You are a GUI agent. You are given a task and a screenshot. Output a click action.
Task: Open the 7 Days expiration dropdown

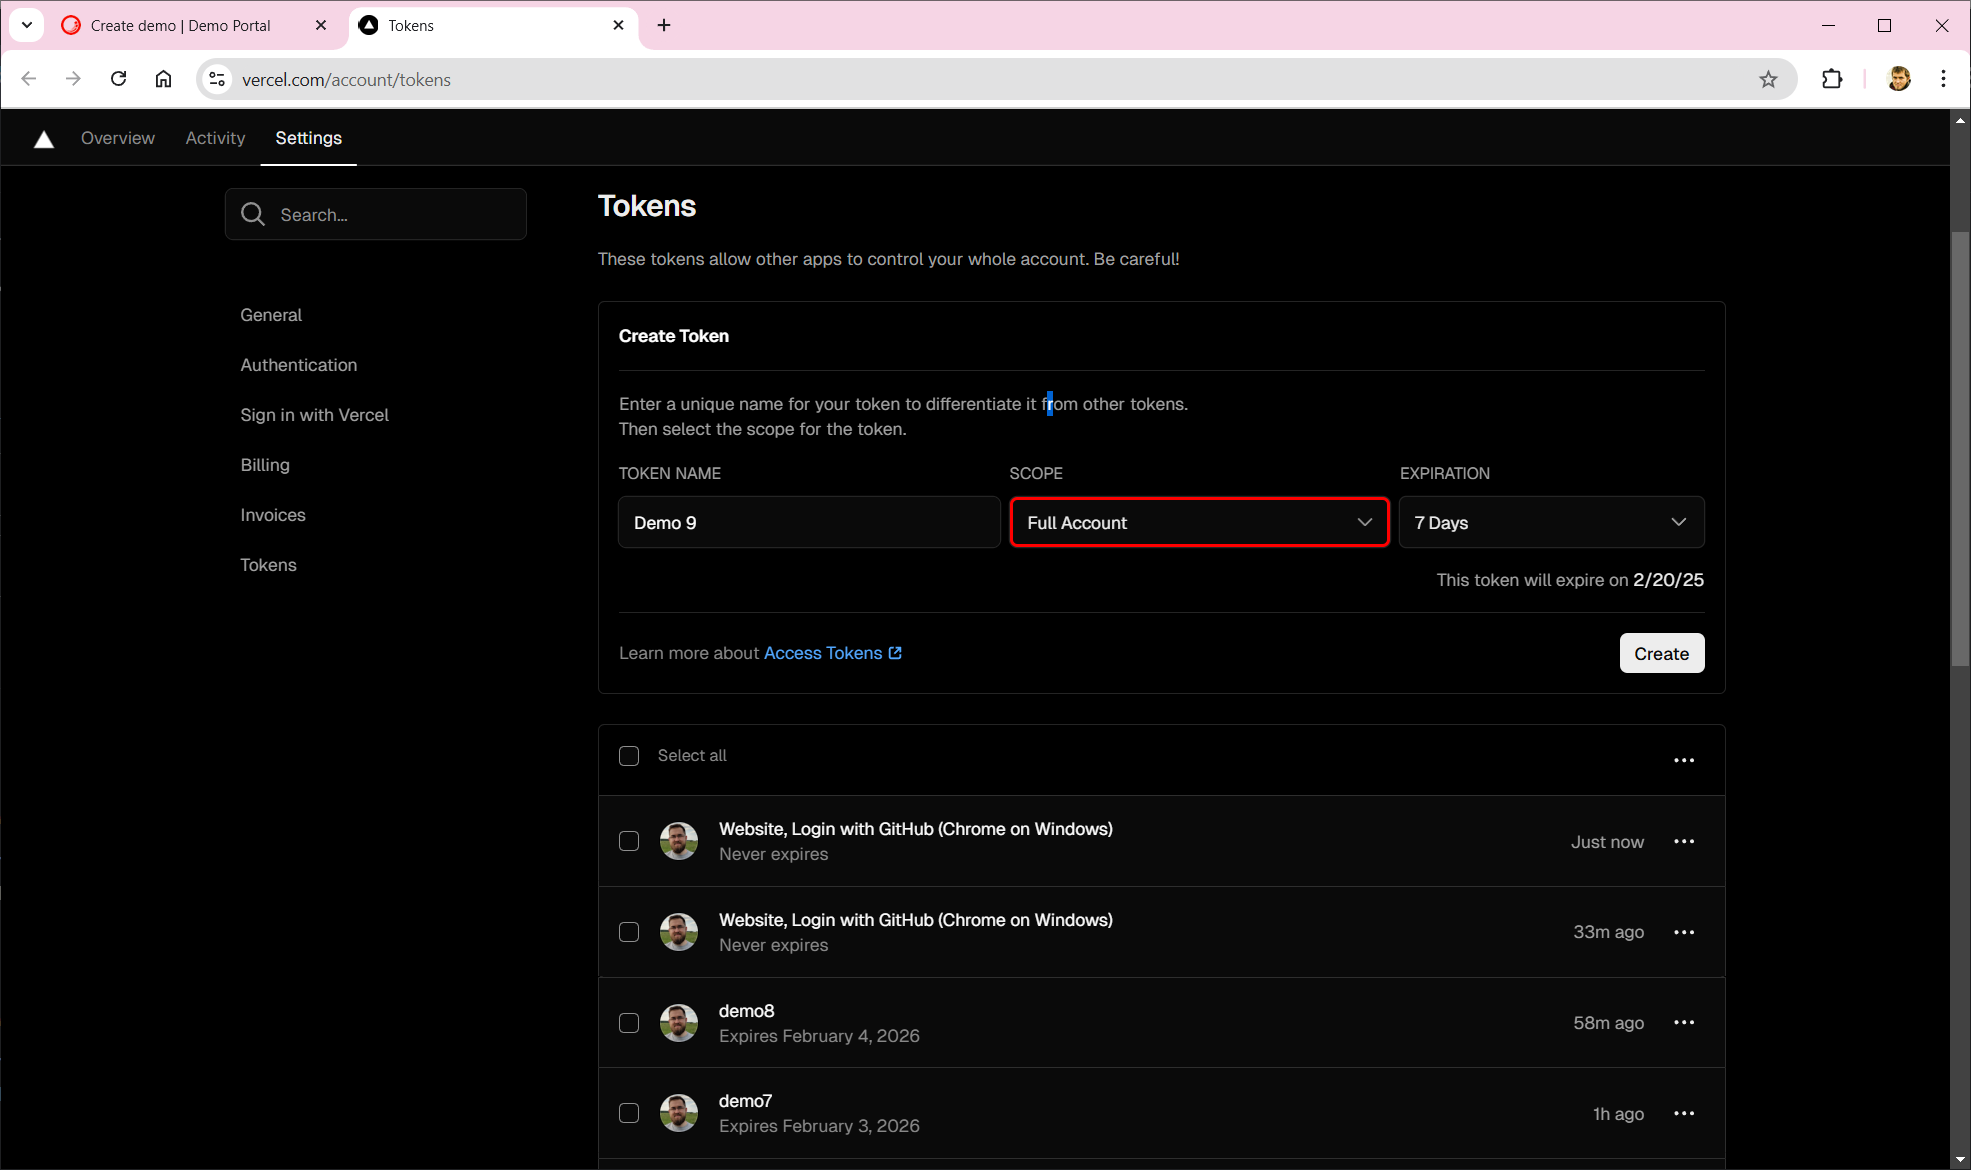[x=1550, y=523]
